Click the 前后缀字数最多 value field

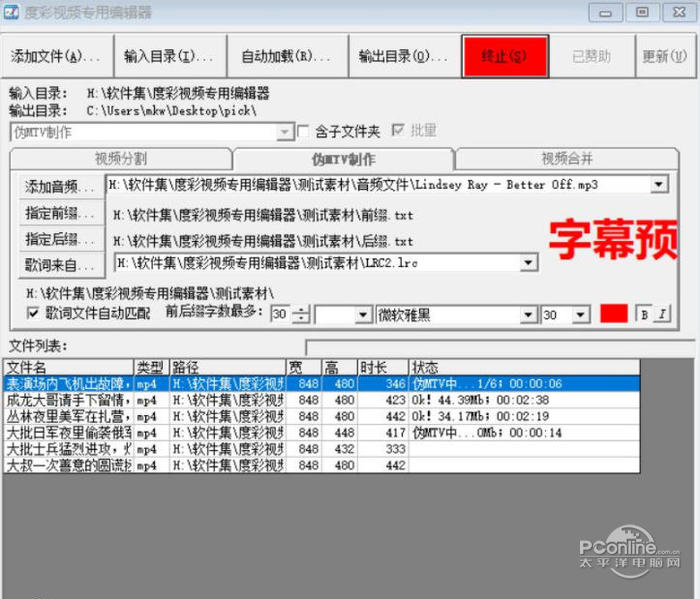click(x=281, y=314)
